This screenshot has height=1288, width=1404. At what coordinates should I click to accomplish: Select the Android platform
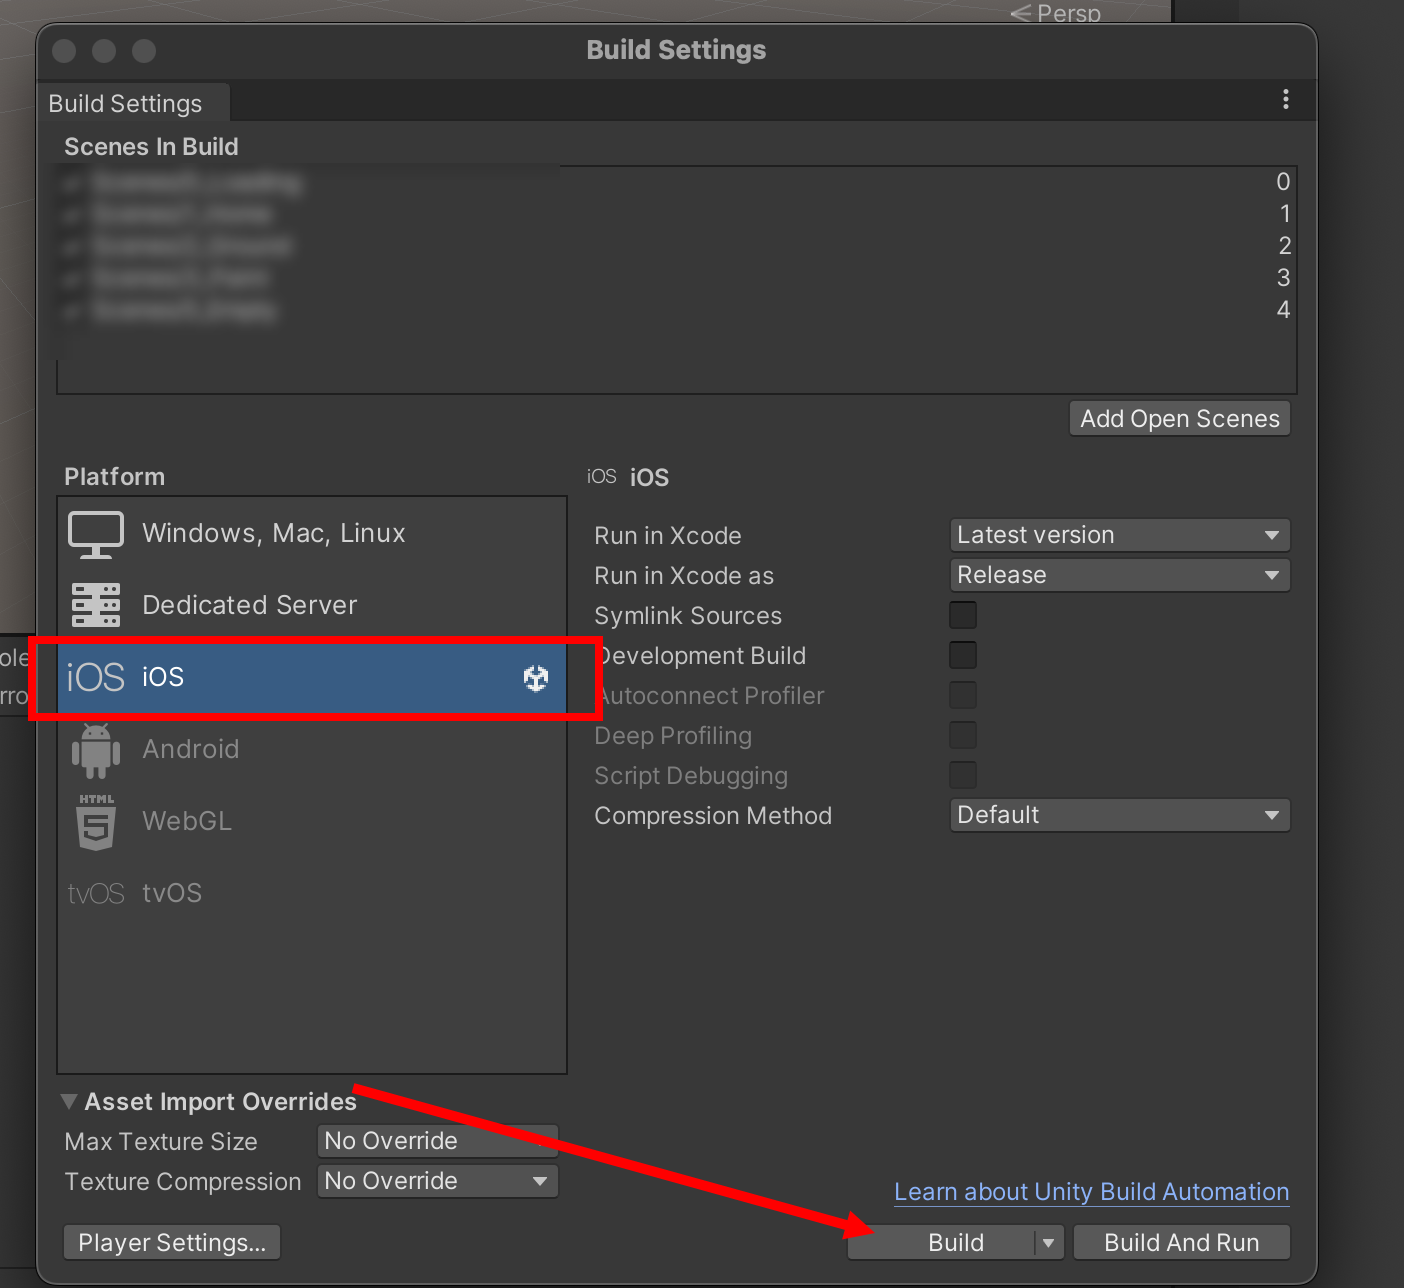pos(312,749)
